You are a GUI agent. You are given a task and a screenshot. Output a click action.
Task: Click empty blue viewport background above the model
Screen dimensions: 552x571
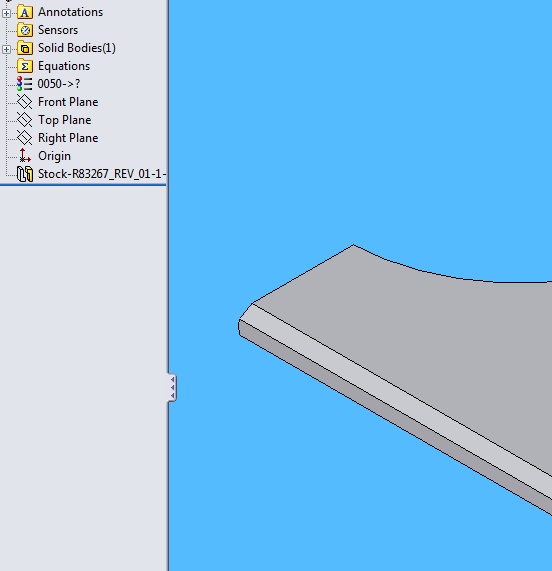360,120
